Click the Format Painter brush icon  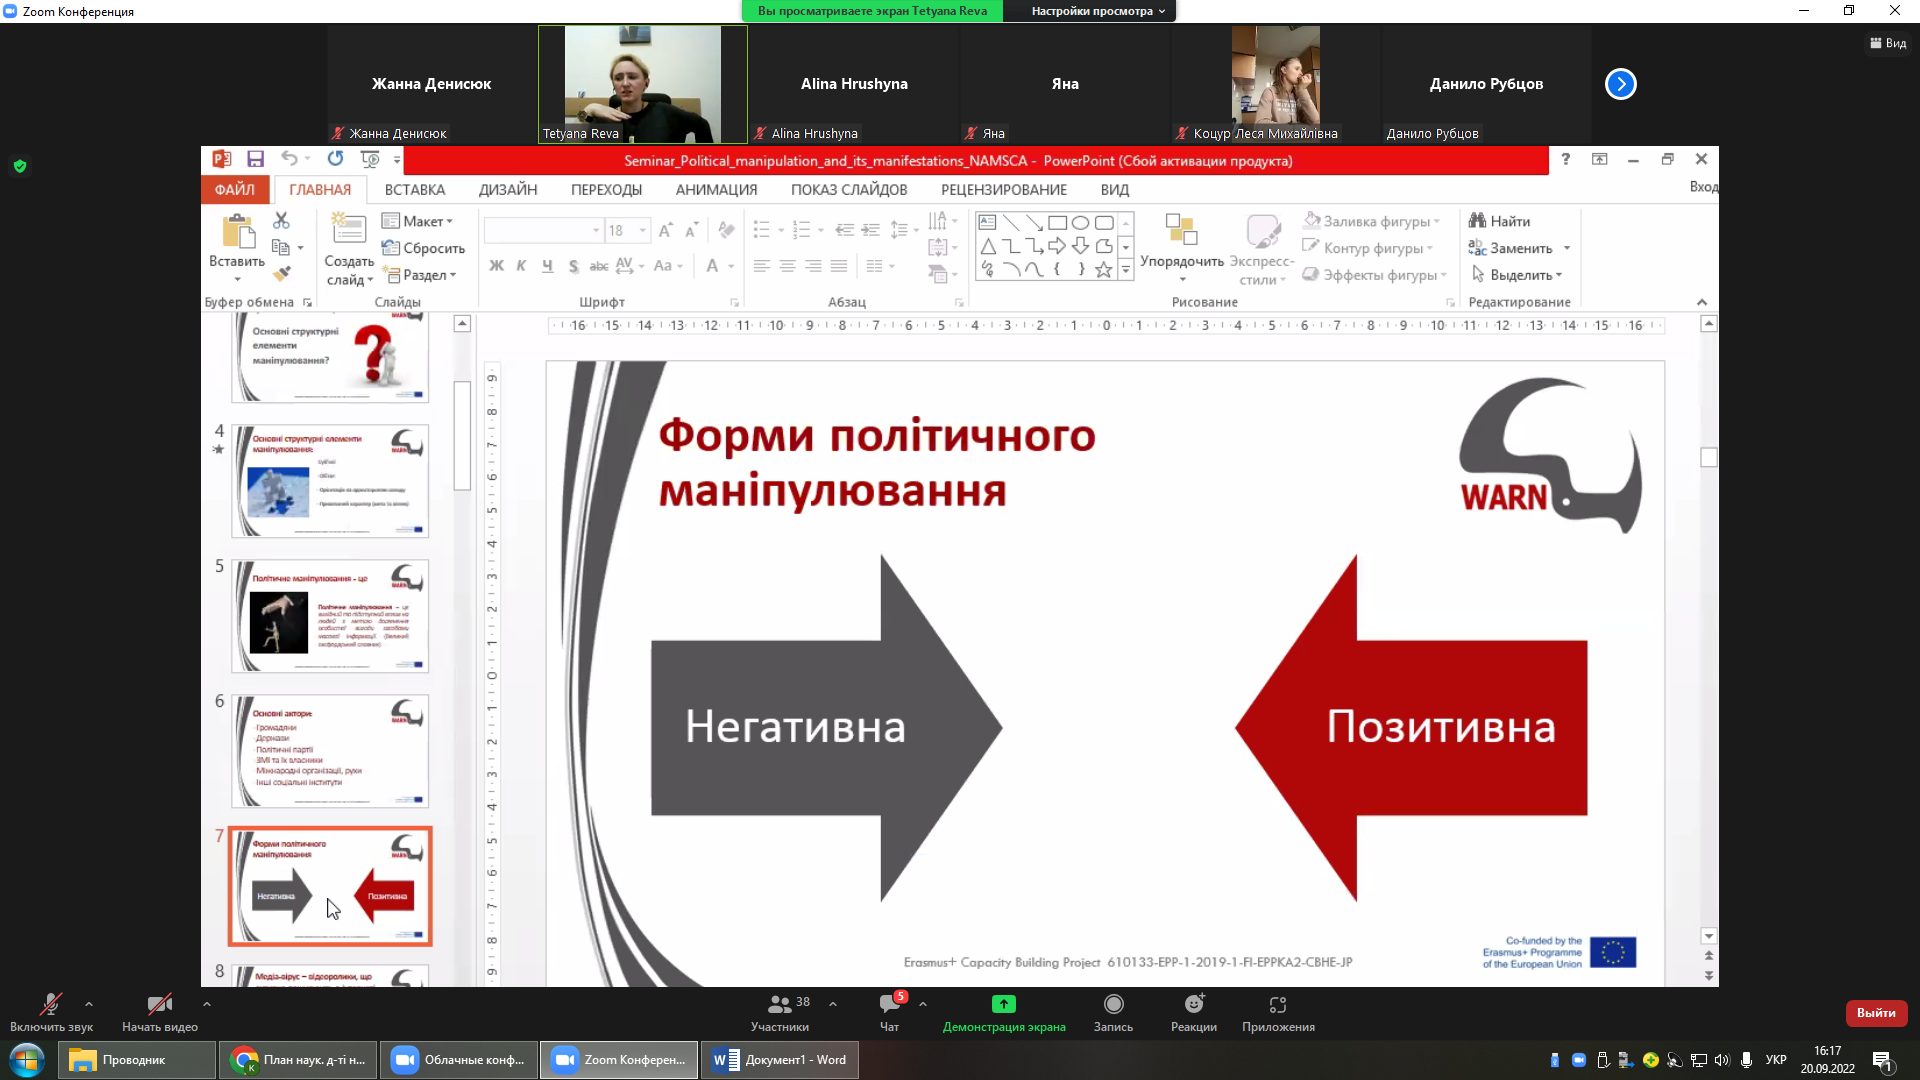[x=282, y=273]
